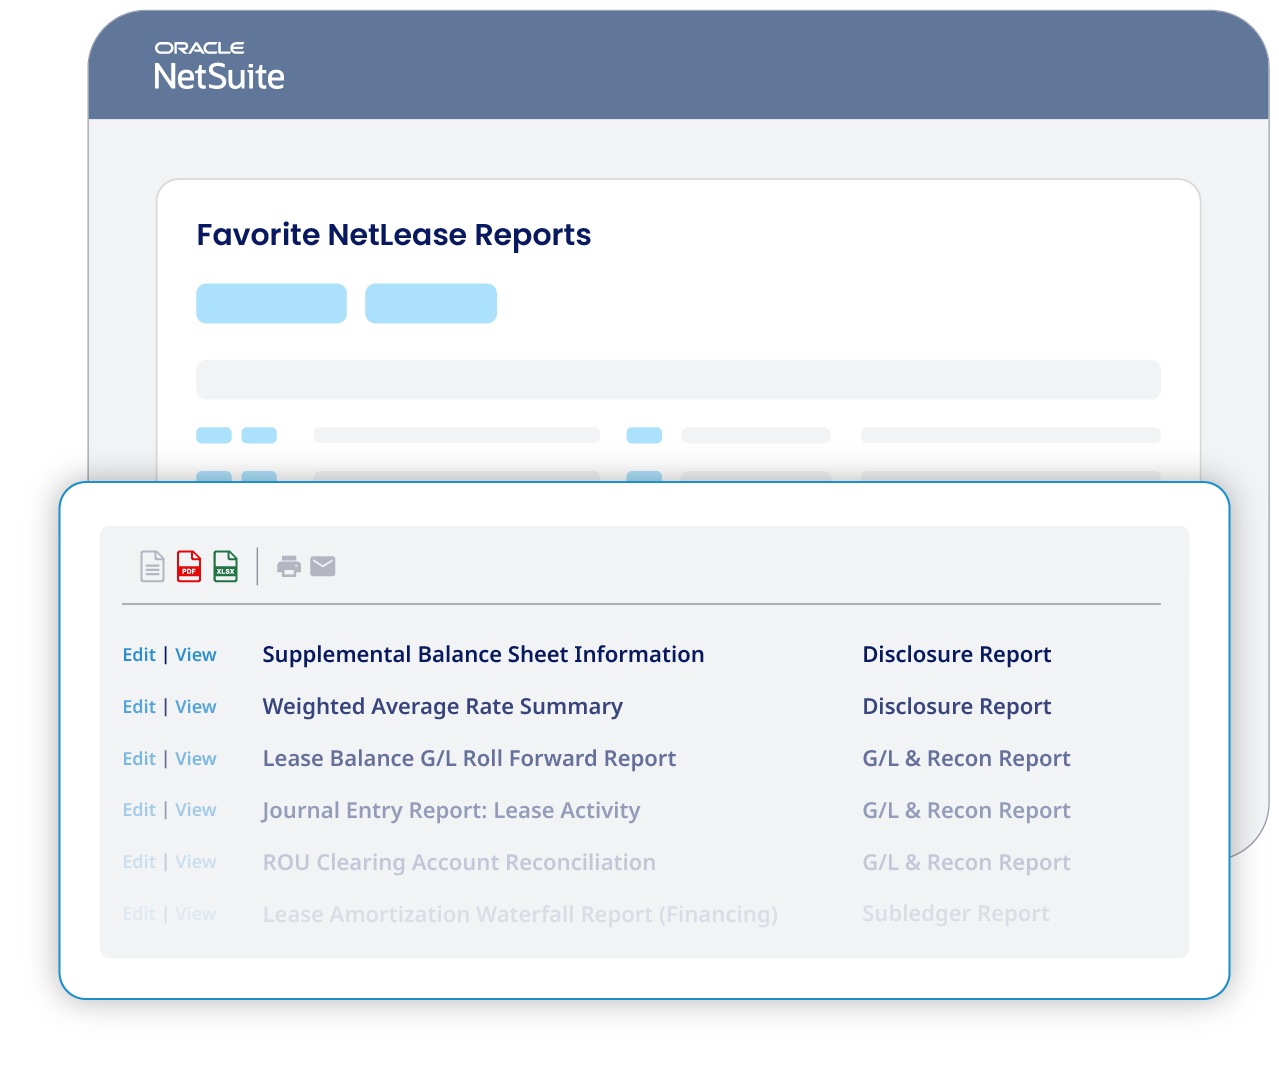Click the printer icon
Viewport: 1279px width, 1066px height.
click(x=289, y=567)
